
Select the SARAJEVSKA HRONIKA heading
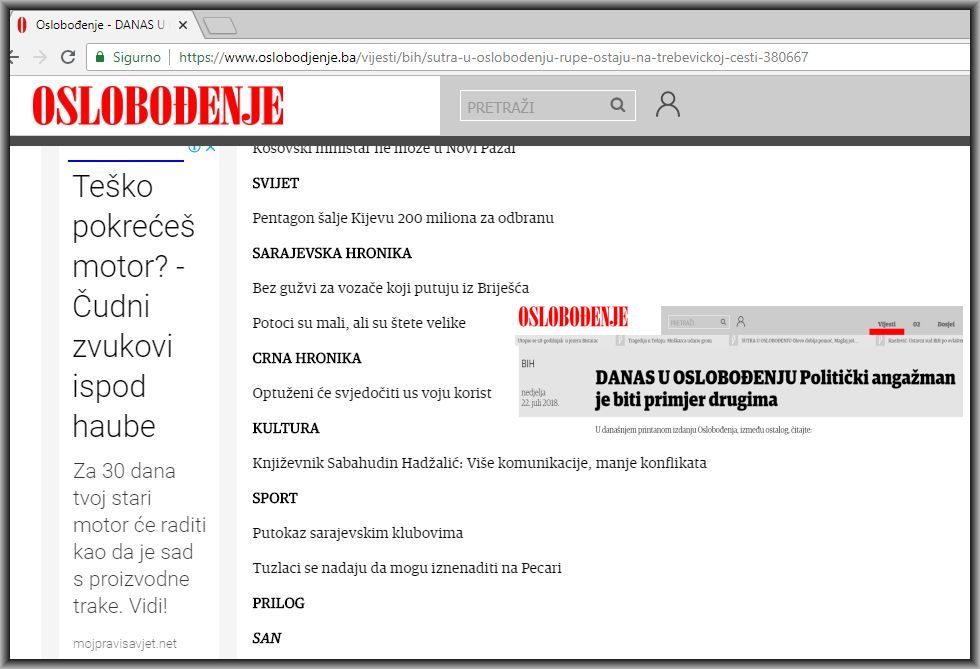(x=332, y=253)
